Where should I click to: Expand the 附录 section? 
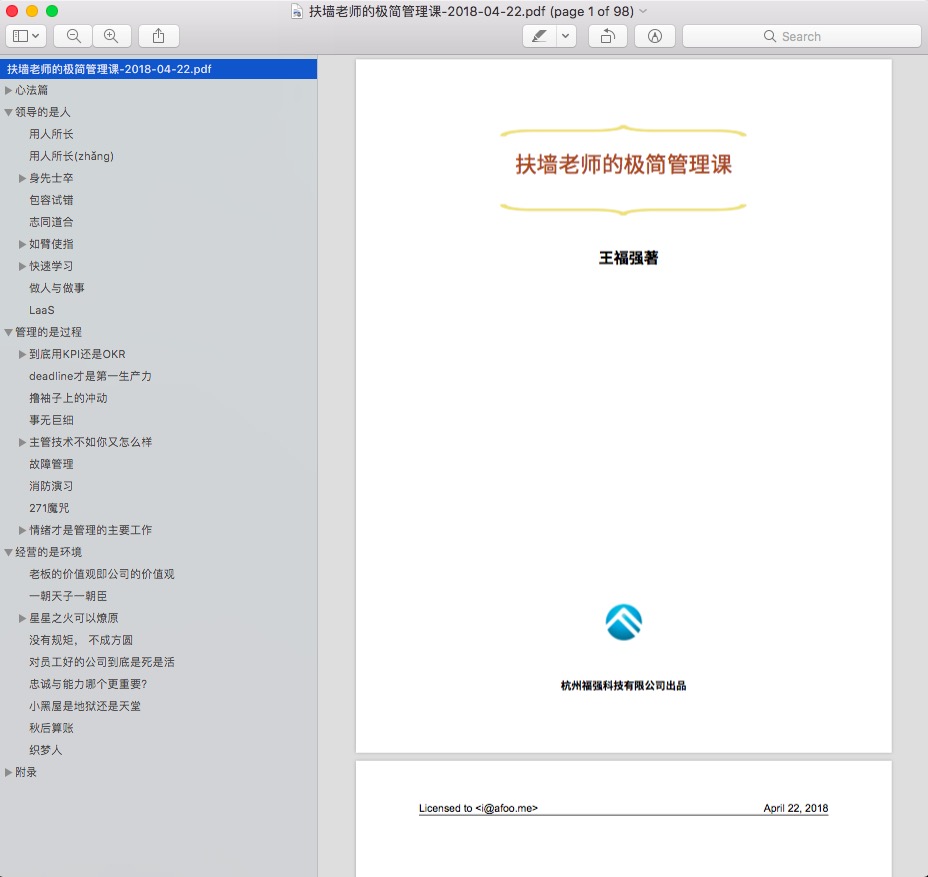[8, 772]
